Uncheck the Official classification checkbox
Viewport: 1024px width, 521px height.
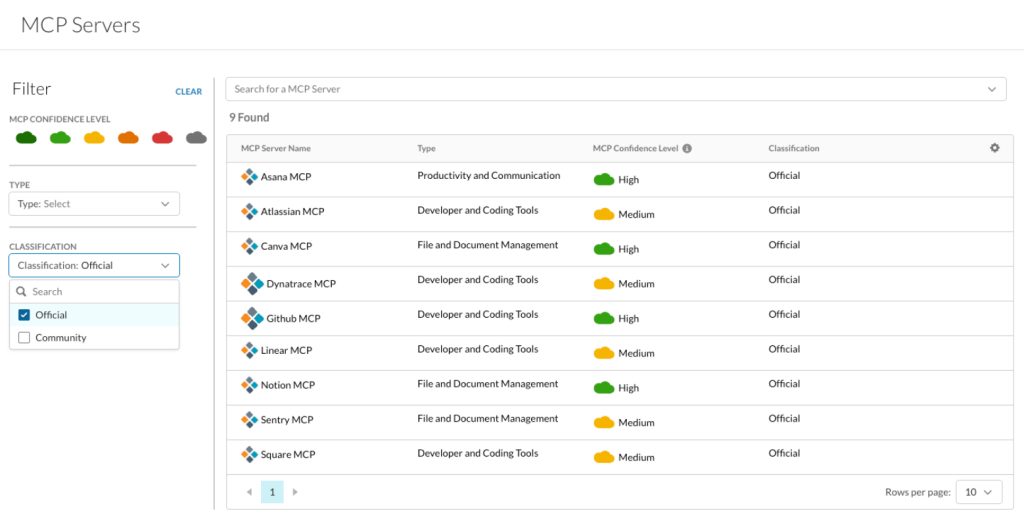[24, 315]
